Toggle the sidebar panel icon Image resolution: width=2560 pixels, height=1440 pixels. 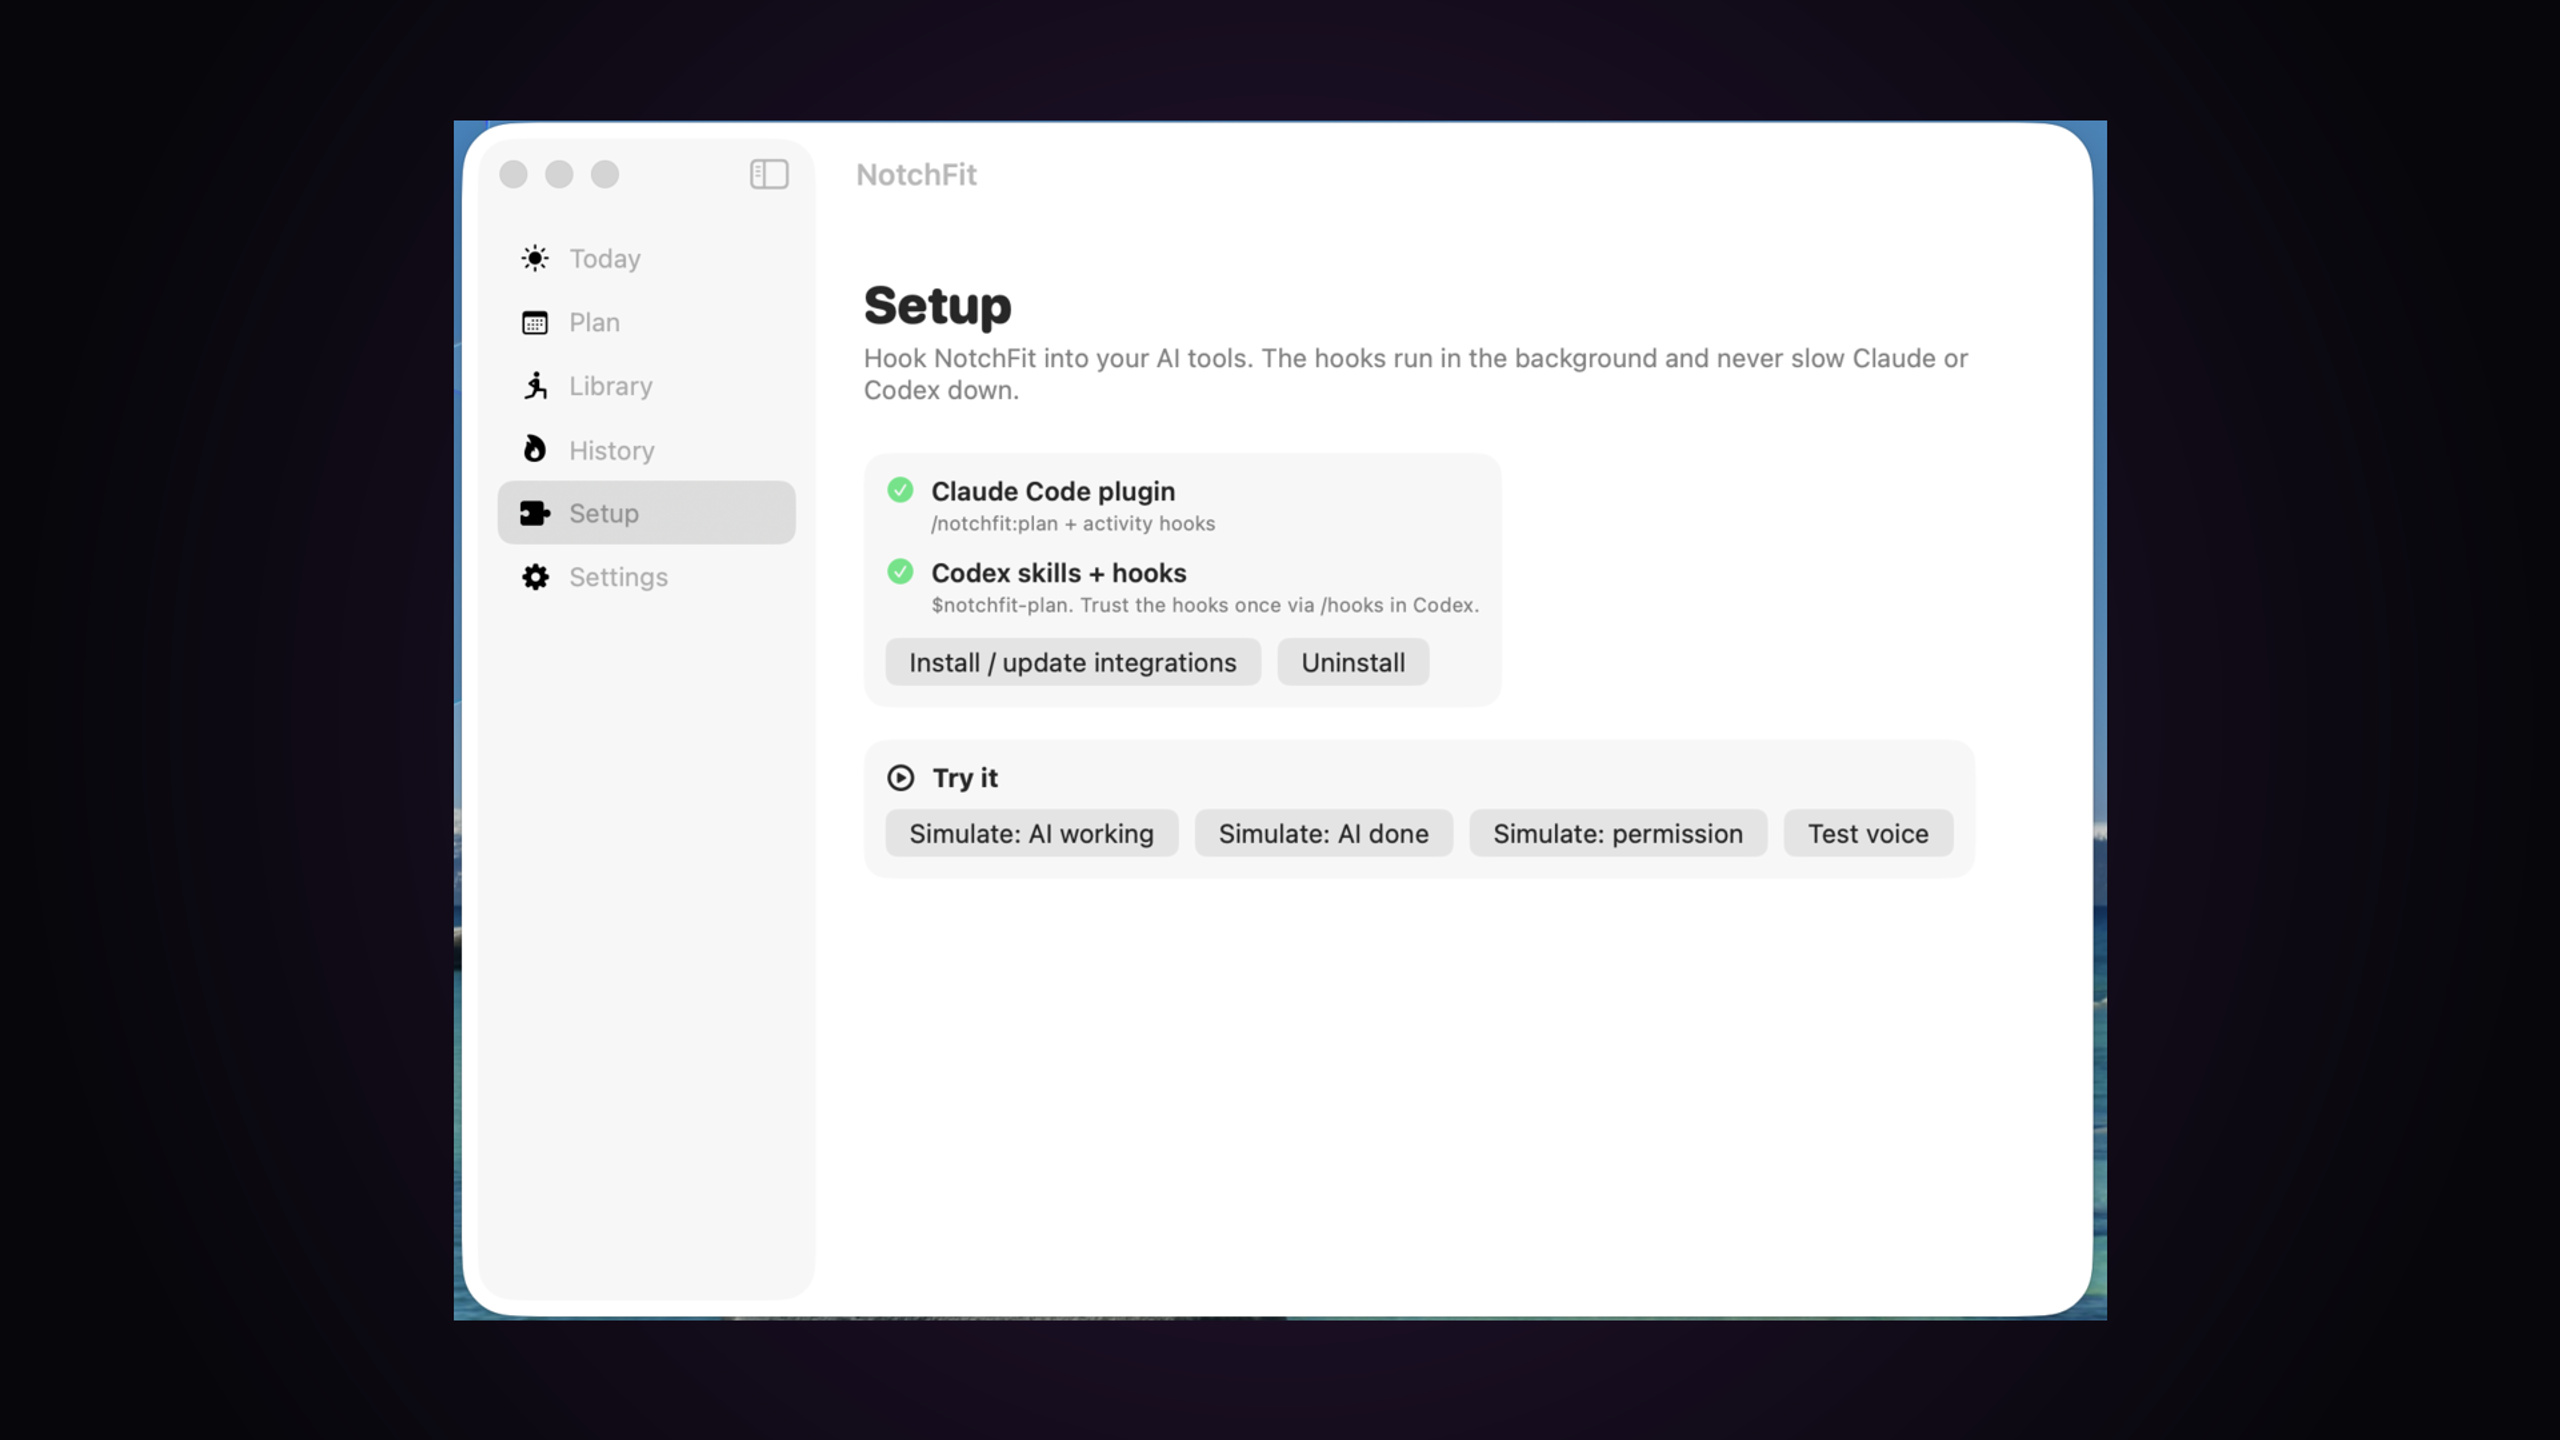pyautogui.click(x=769, y=174)
